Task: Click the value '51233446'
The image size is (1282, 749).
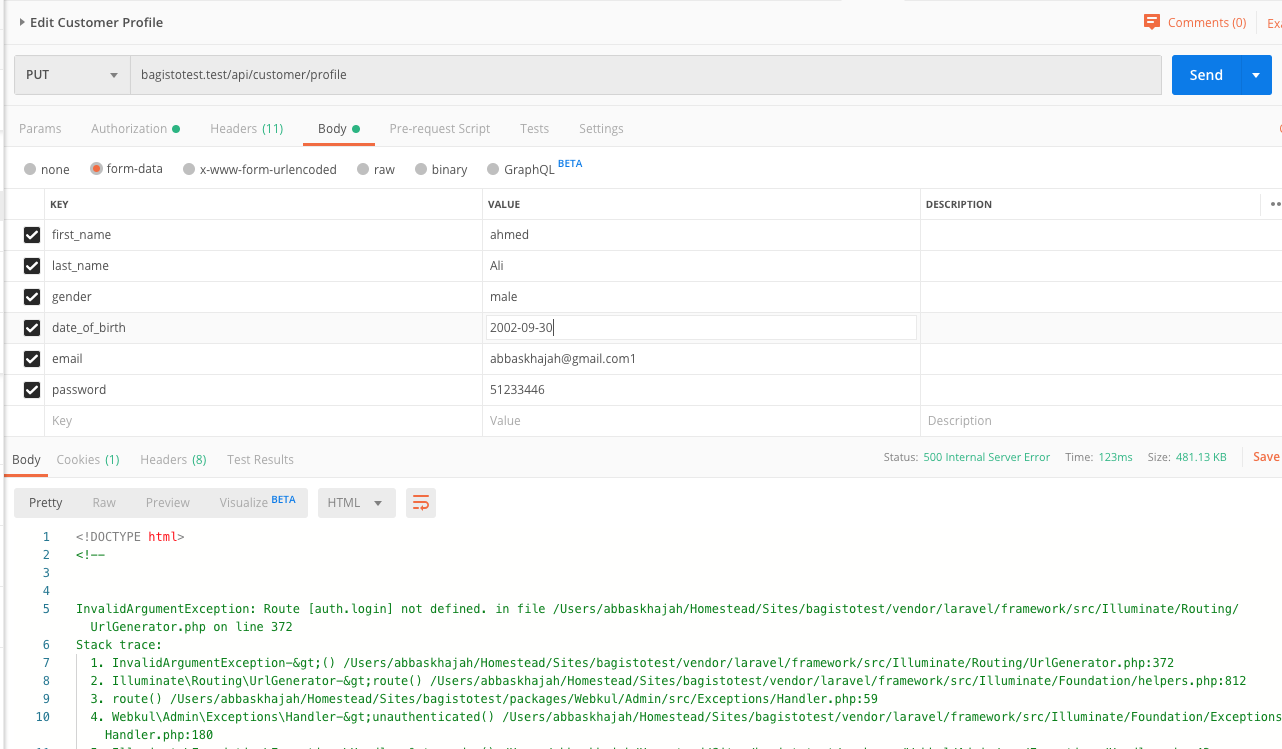Action: pos(517,390)
